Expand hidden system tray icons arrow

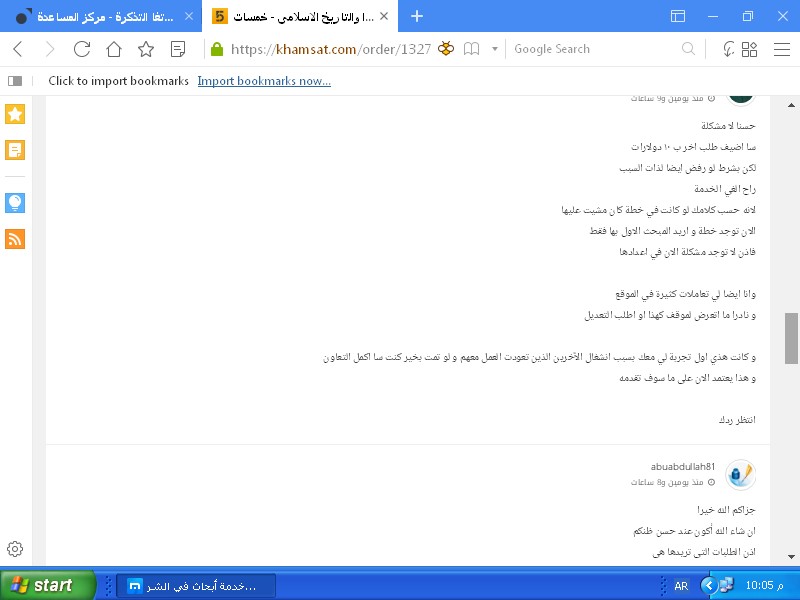(708, 585)
